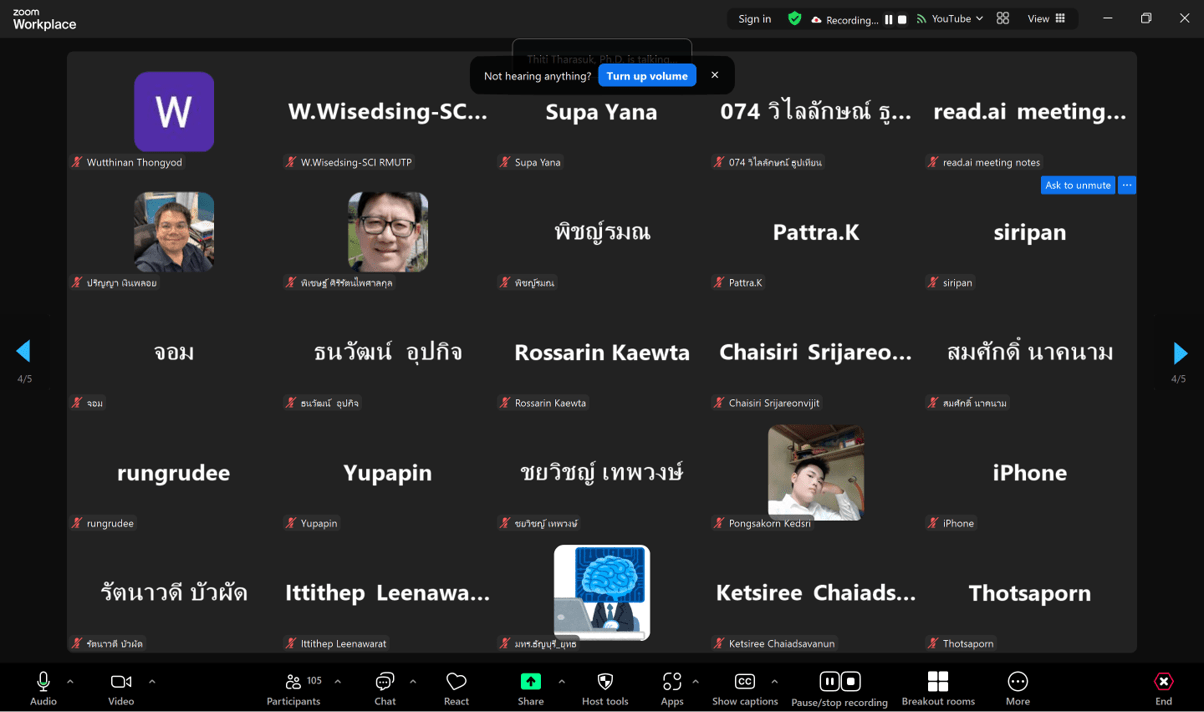
Task: Click the muted mic icon beside rungrudee
Action: point(77,523)
